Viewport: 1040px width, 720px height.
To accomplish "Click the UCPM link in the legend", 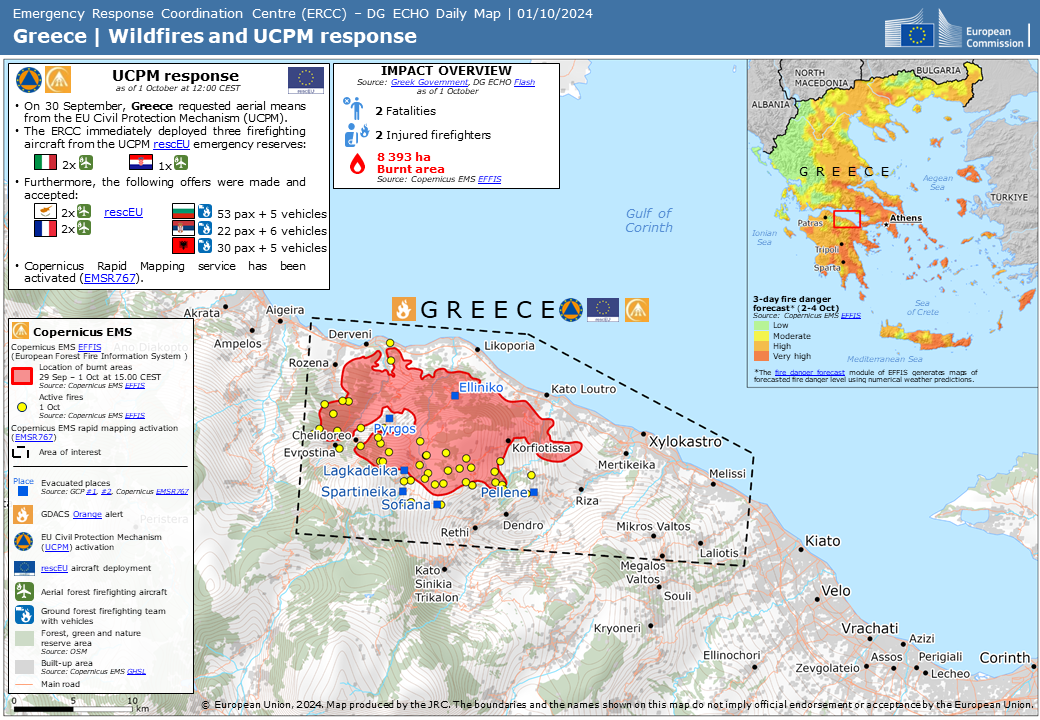I will pyautogui.click(x=54, y=548).
